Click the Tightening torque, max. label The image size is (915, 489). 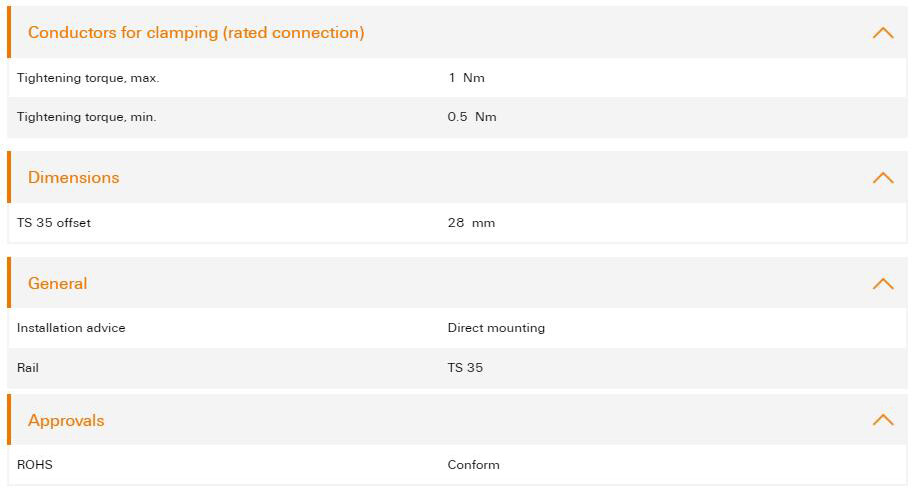click(x=88, y=78)
